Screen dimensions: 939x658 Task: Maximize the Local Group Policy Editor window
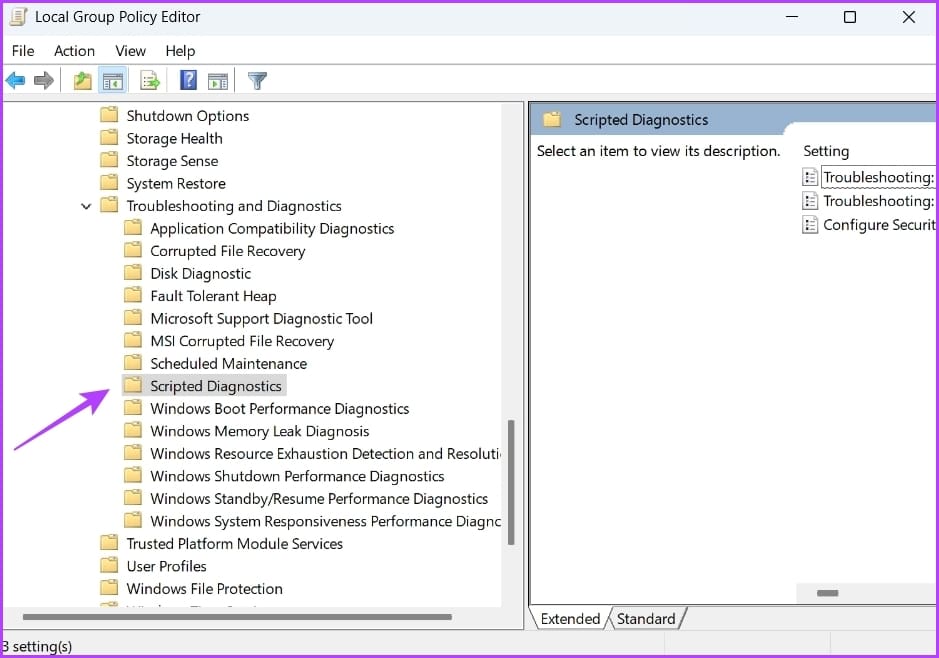click(x=849, y=17)
